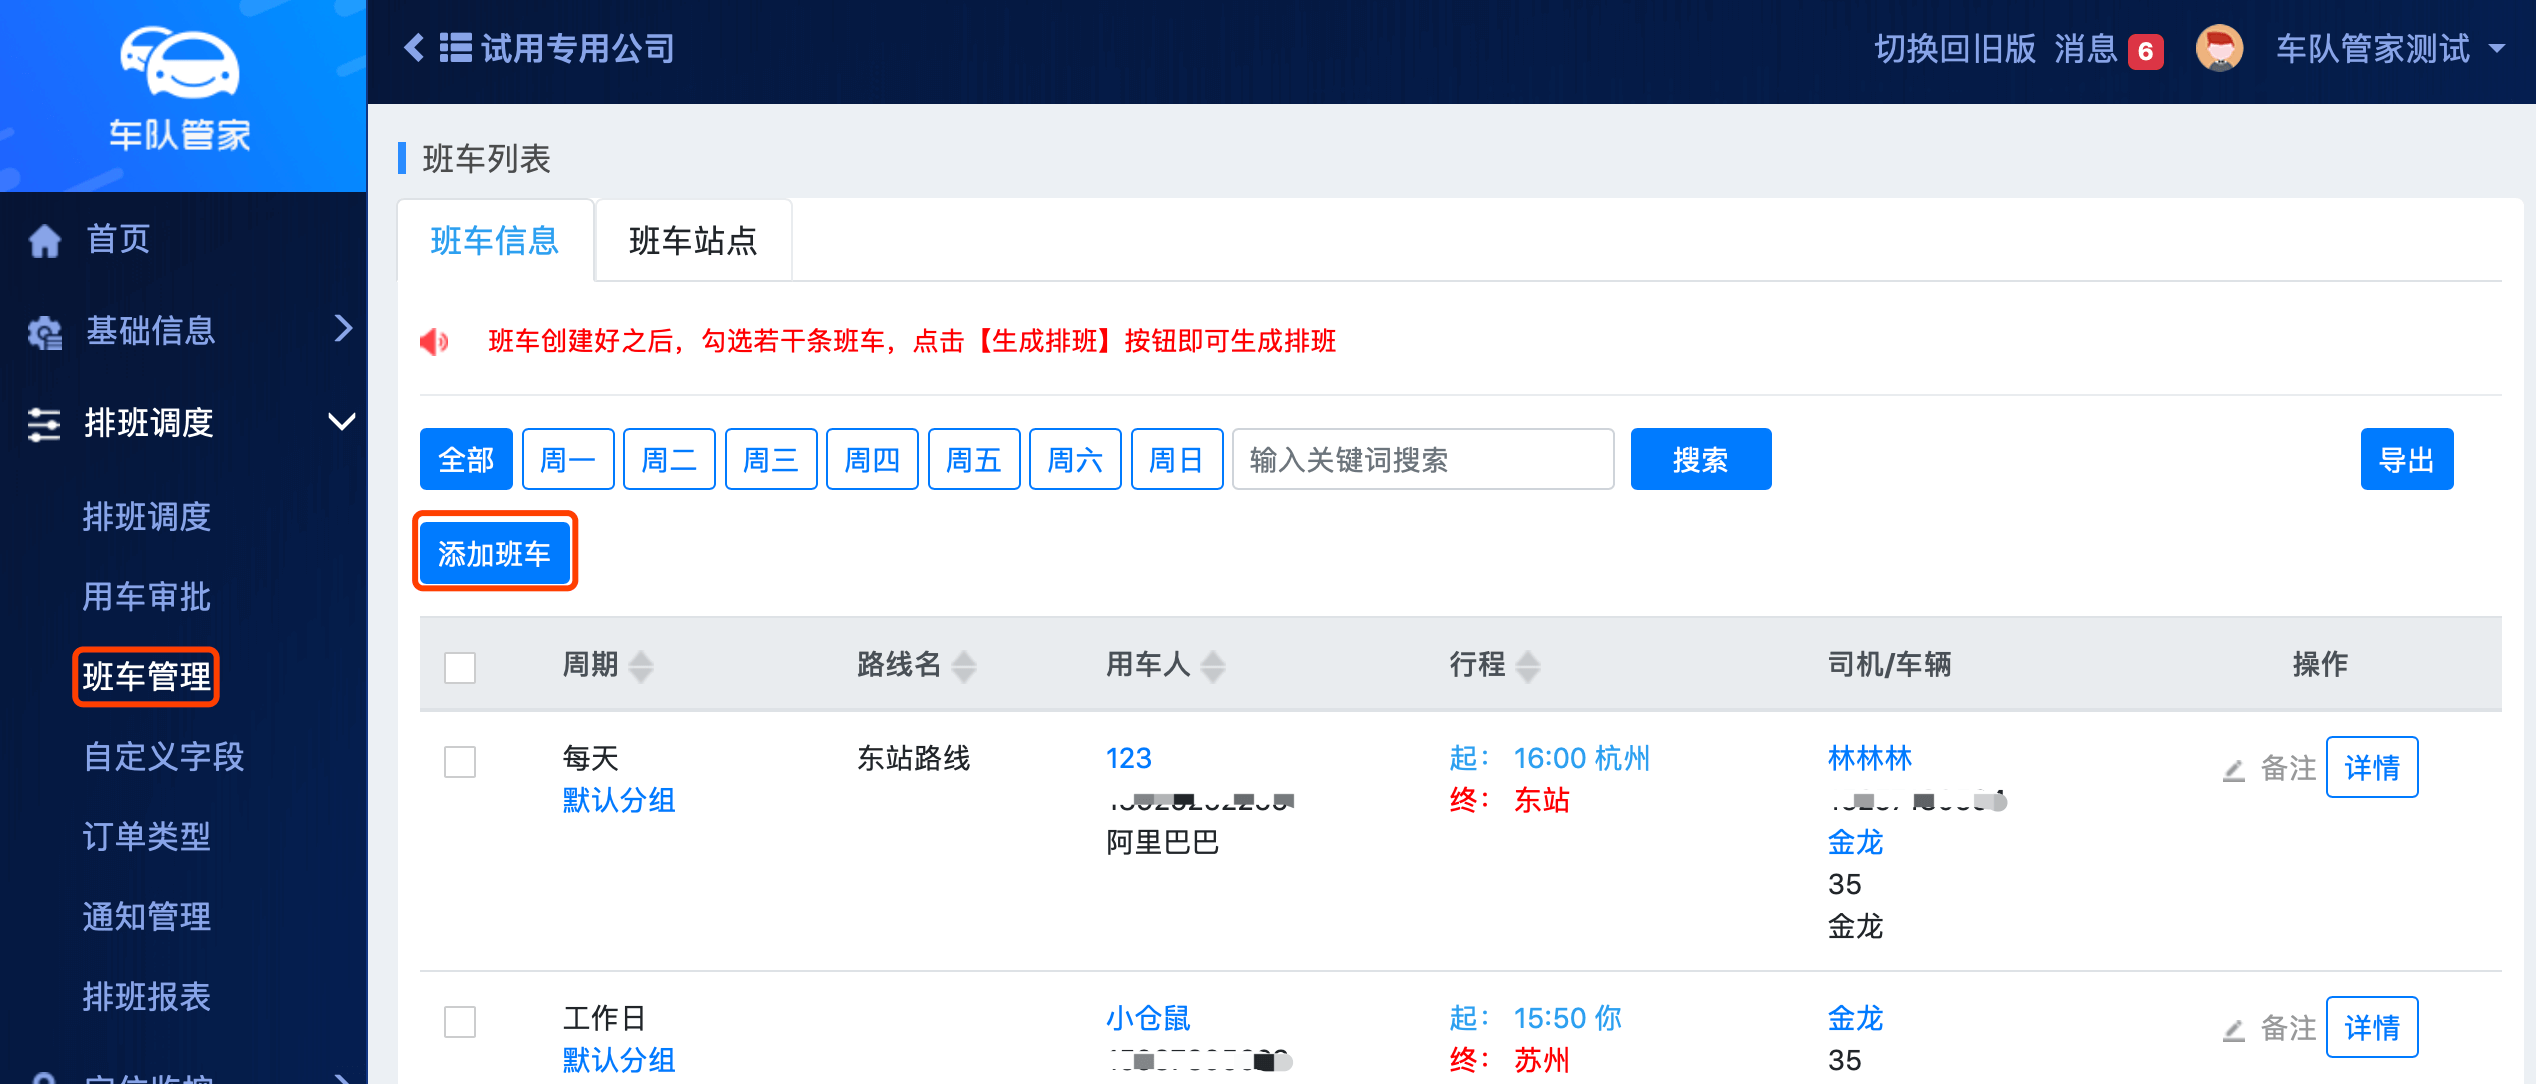
Task: Click the list menu icon beside company name
Action: coord(456,47)
